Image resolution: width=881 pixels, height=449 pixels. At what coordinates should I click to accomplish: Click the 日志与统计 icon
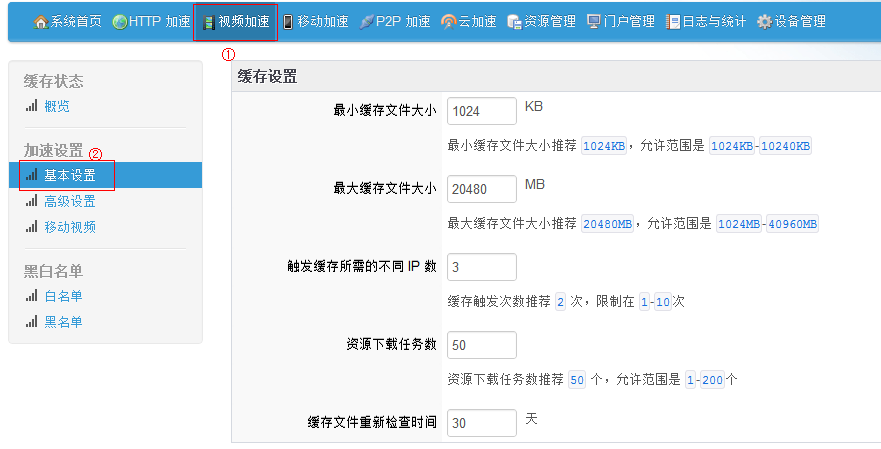point(673,22)
